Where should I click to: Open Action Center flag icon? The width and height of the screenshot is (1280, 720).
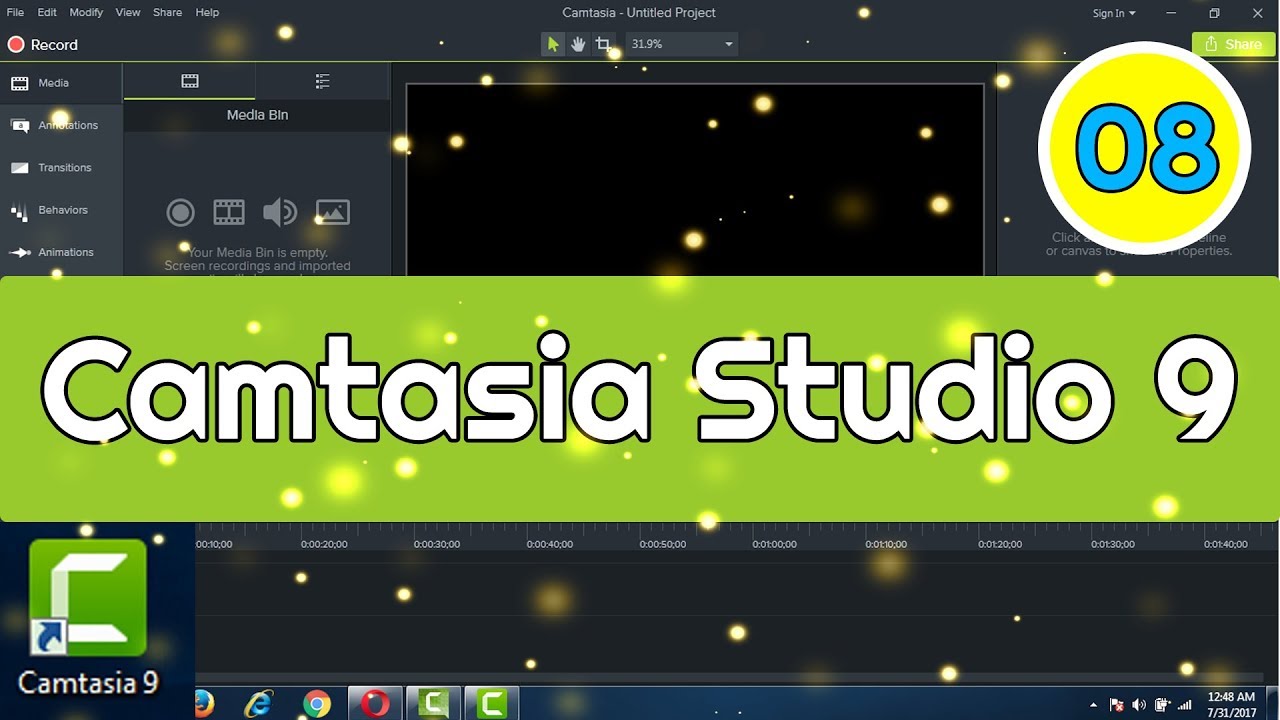click(x=1117, y=705)
